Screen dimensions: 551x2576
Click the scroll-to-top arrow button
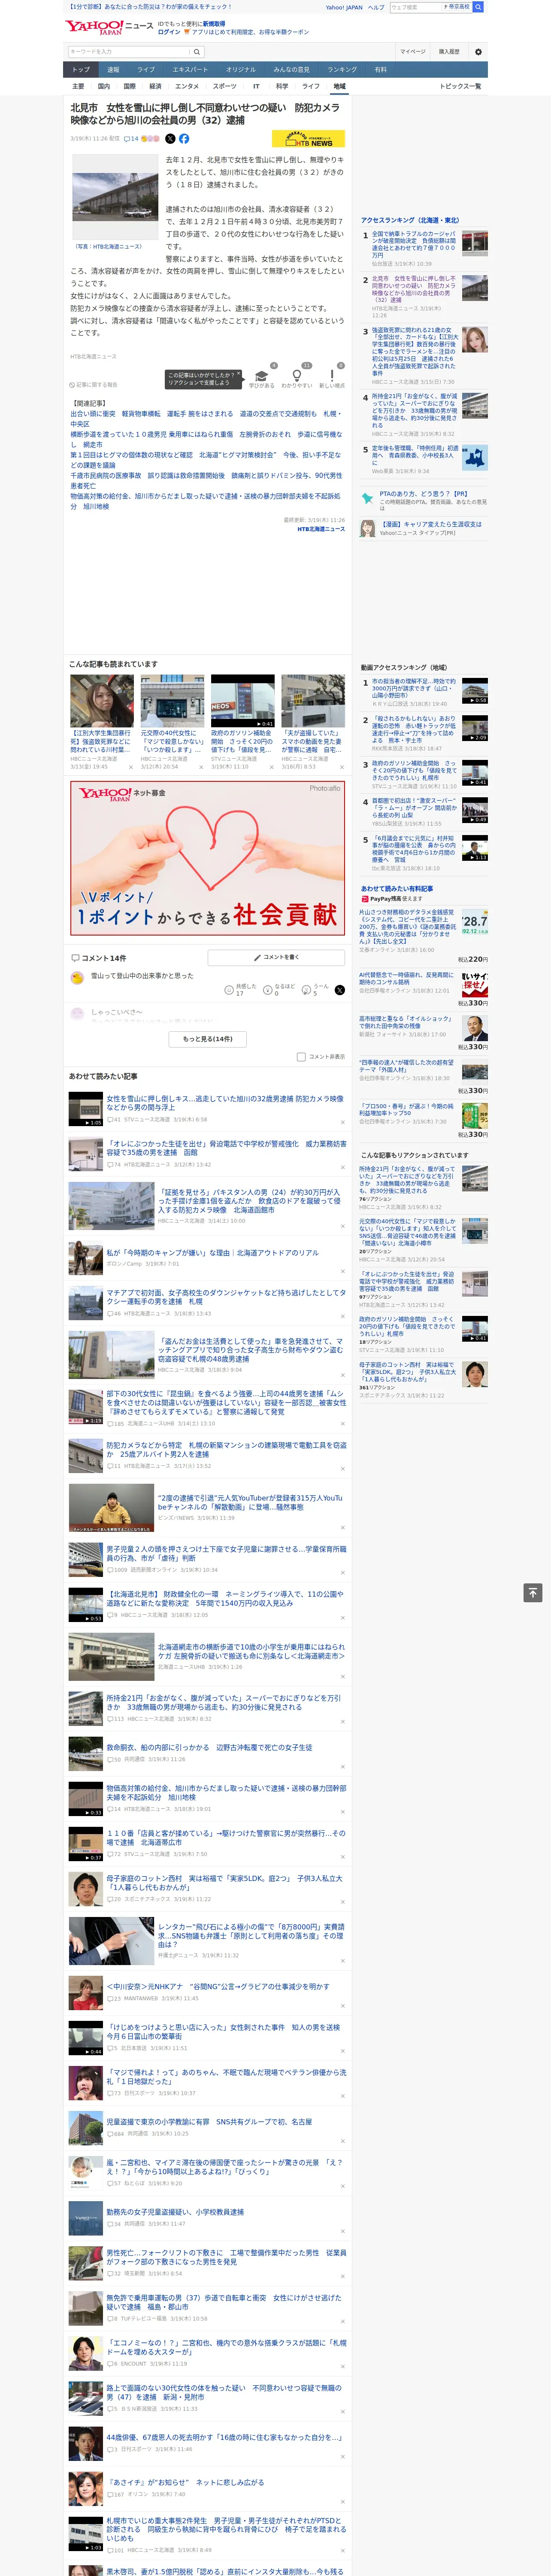(533, 1593)
